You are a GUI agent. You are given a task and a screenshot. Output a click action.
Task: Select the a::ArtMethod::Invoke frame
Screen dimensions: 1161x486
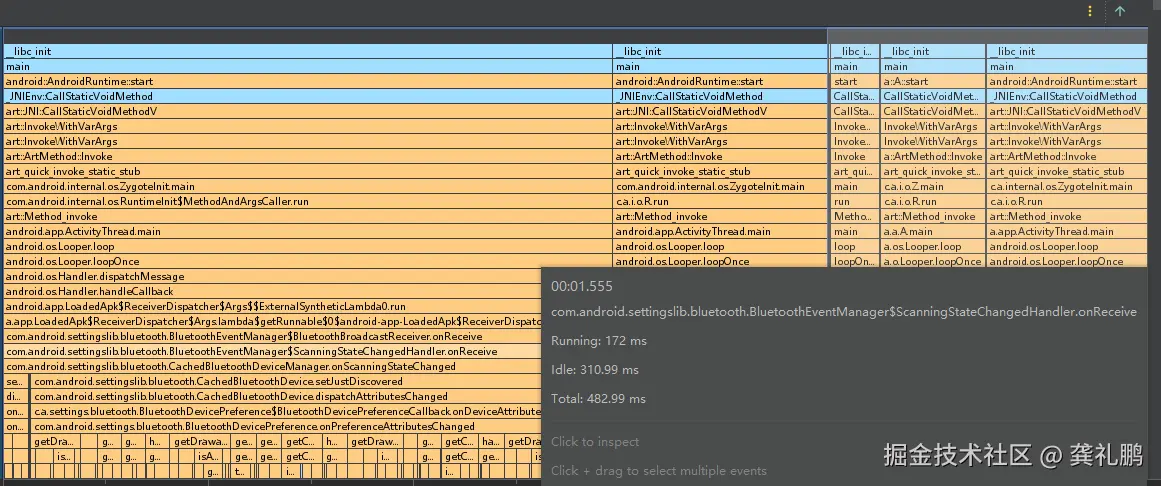click(x=933, y=156)
